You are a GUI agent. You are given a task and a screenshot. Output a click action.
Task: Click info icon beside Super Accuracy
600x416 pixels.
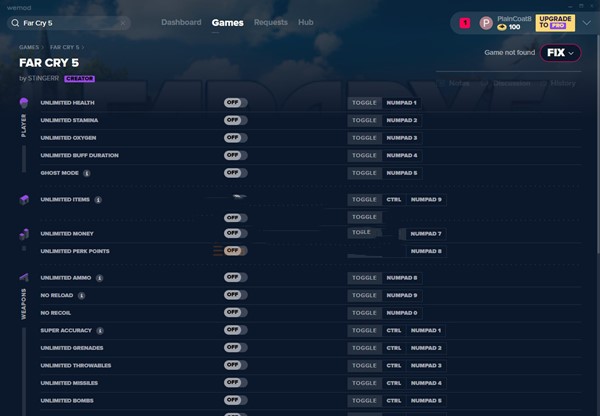(x=101, y=330)
